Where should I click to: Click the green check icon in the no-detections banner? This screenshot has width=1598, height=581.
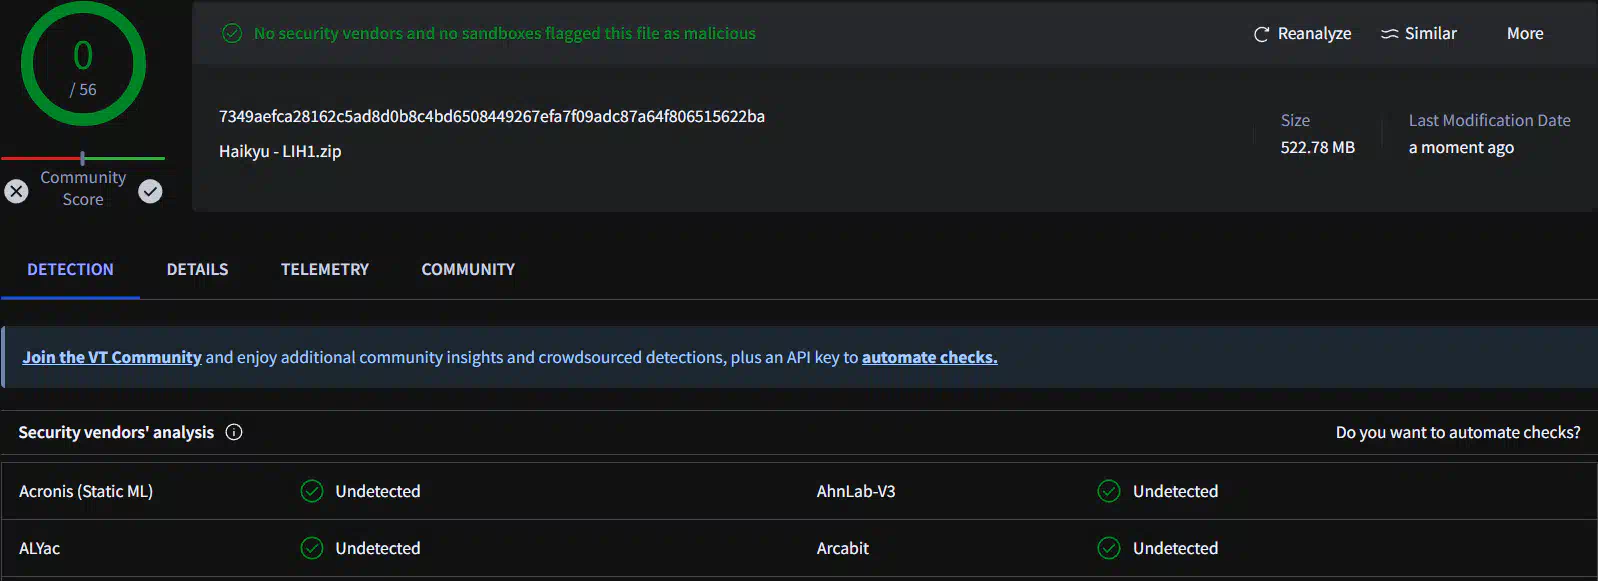(232, 33)
